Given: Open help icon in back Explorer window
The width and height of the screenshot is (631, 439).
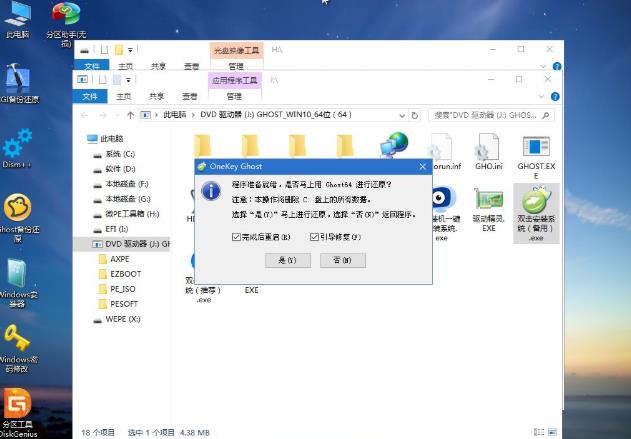Looking at the screenshot, I should pyautogui.click(x=557, y=66).
